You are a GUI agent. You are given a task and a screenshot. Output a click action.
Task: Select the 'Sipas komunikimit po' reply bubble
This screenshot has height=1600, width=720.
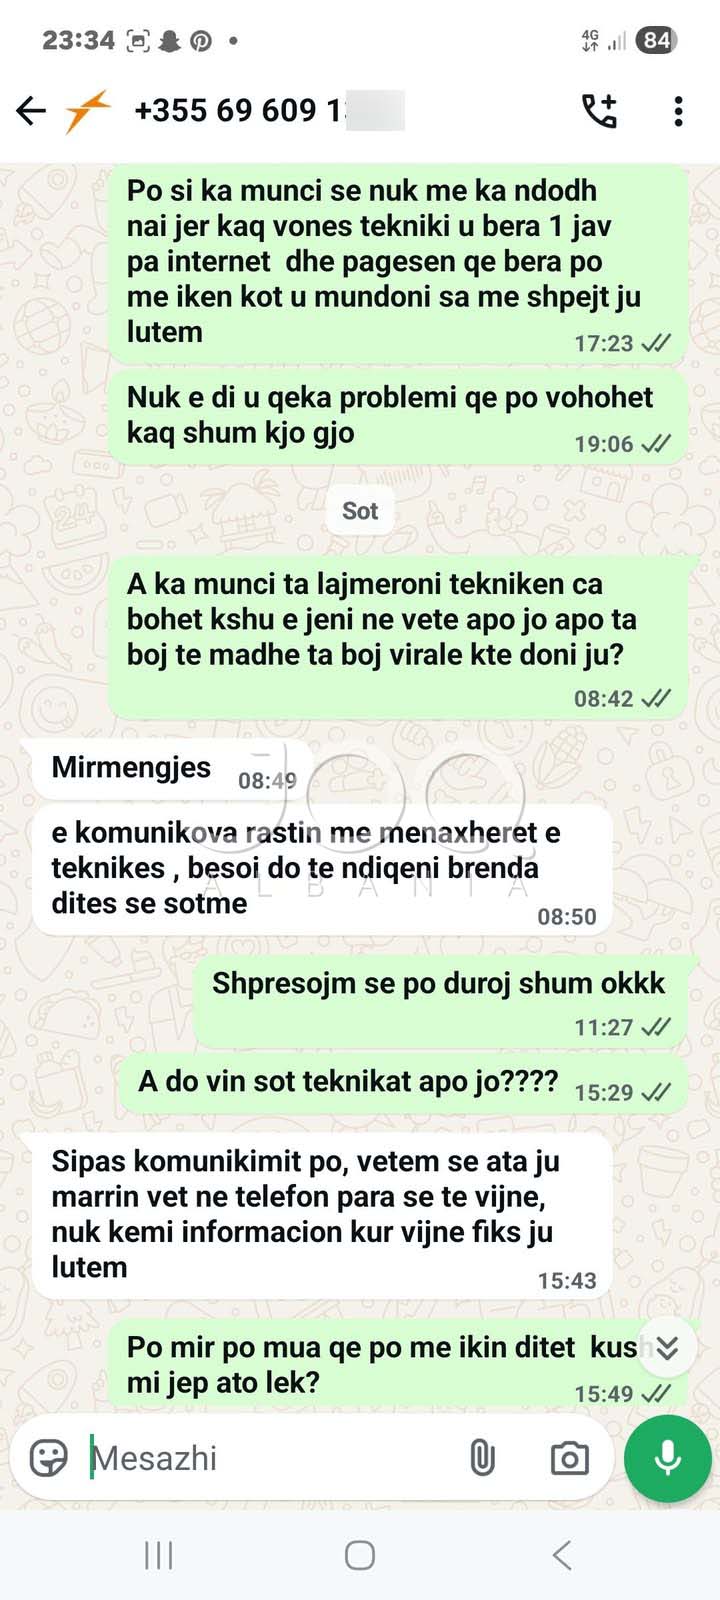tap(322, 1215)
